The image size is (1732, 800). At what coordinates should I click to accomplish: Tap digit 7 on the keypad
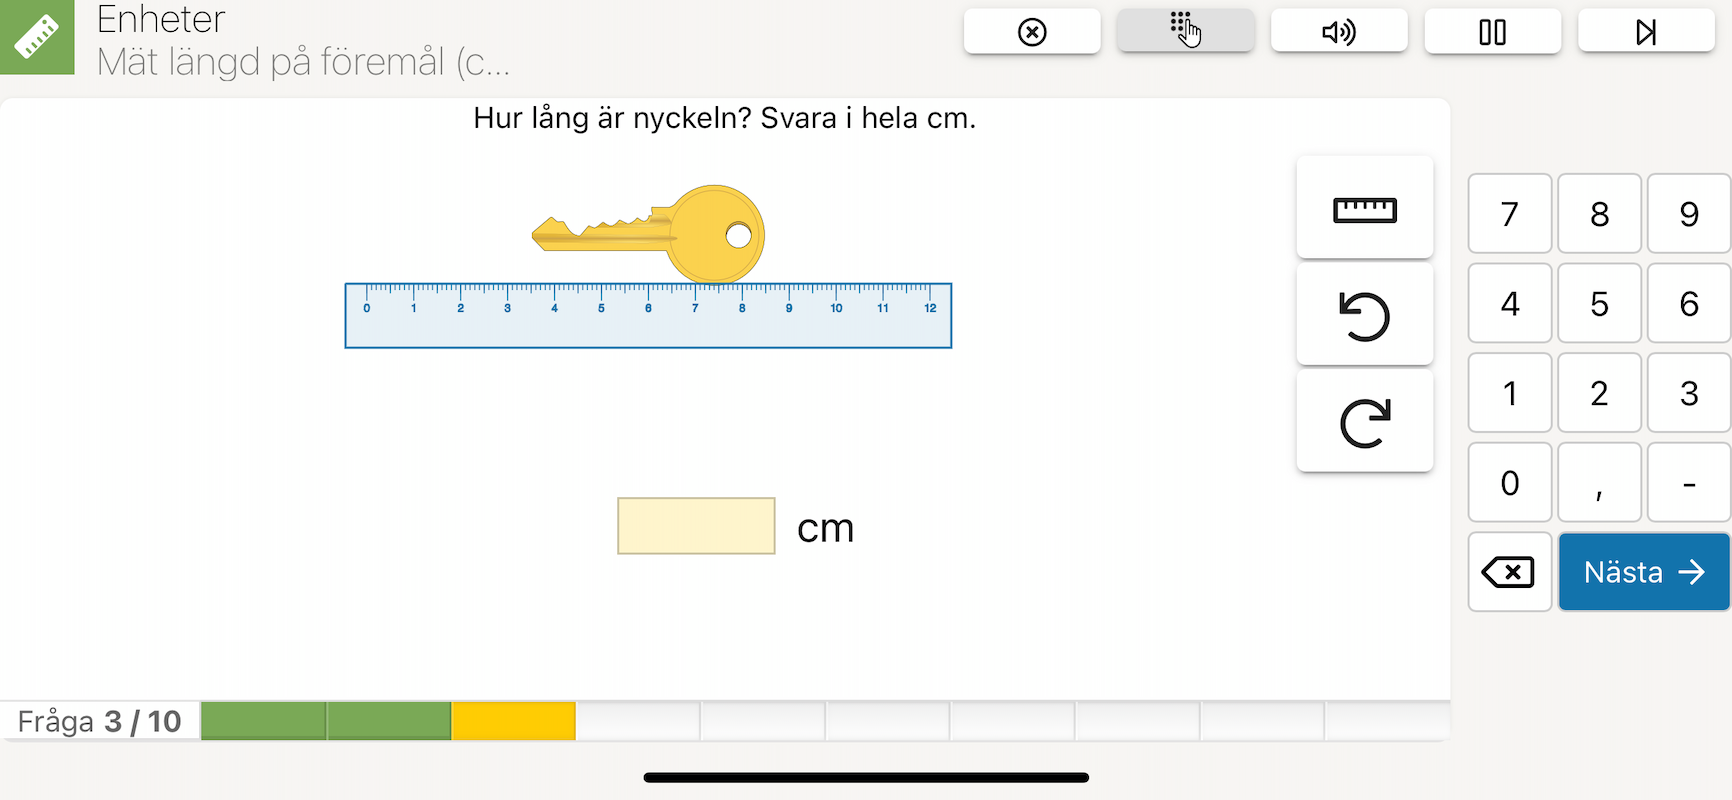coord(1509,214)
